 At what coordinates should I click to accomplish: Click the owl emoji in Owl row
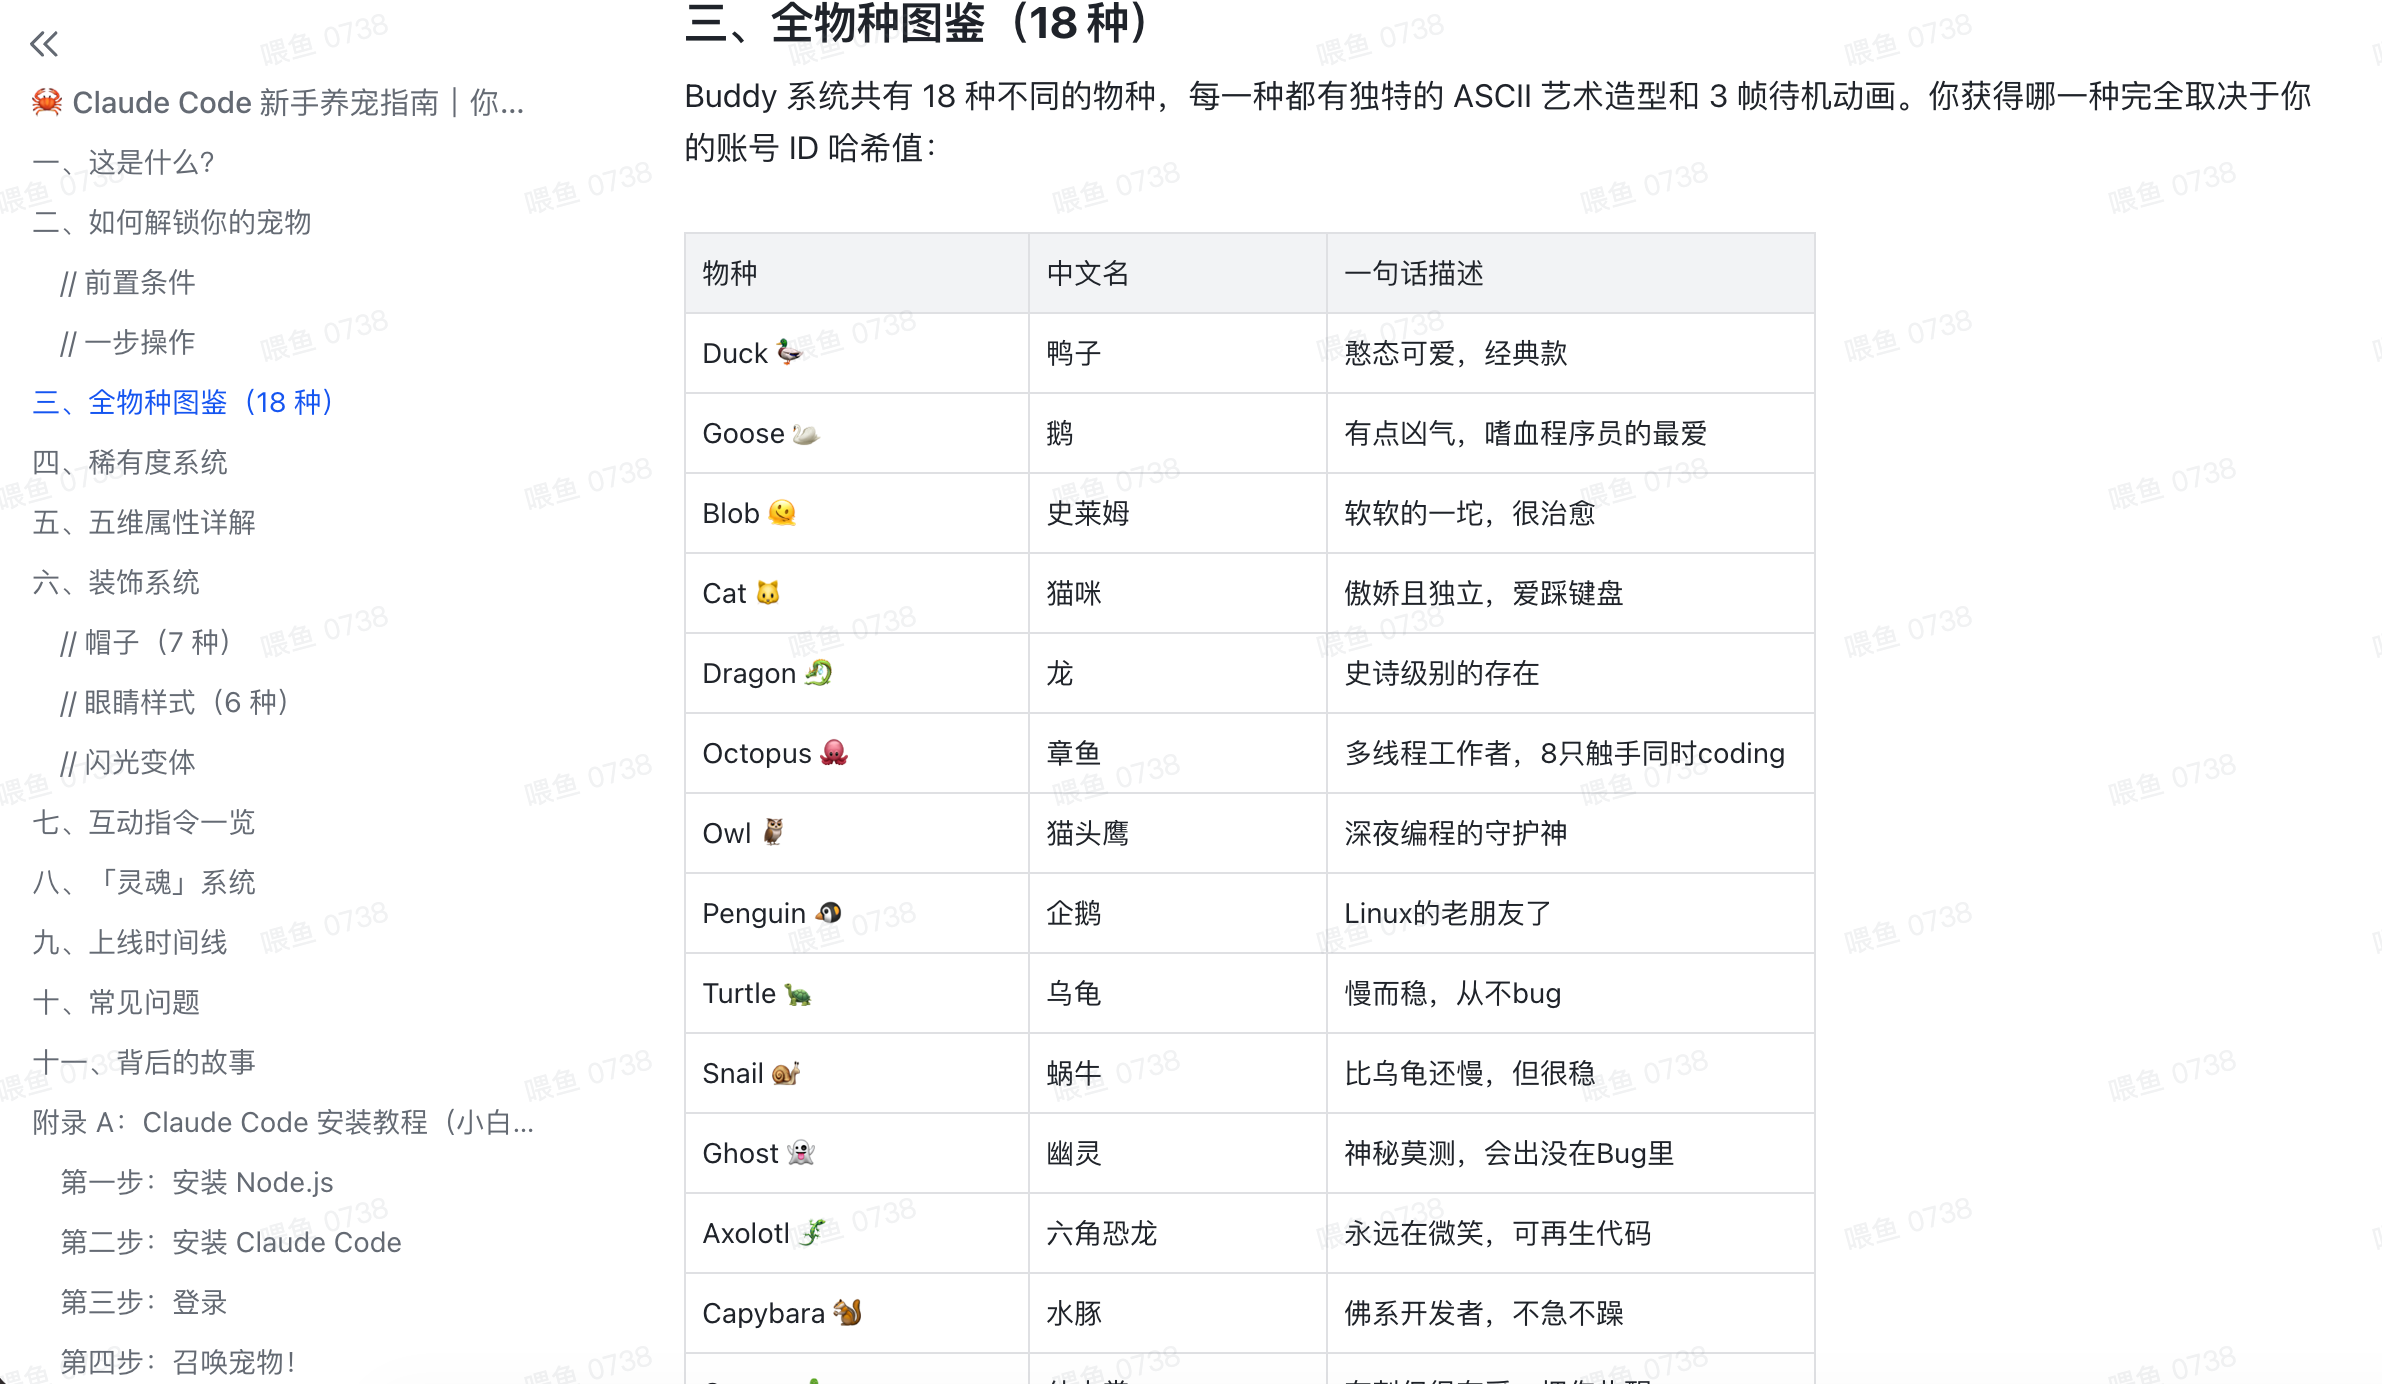(x=773, y=832)
